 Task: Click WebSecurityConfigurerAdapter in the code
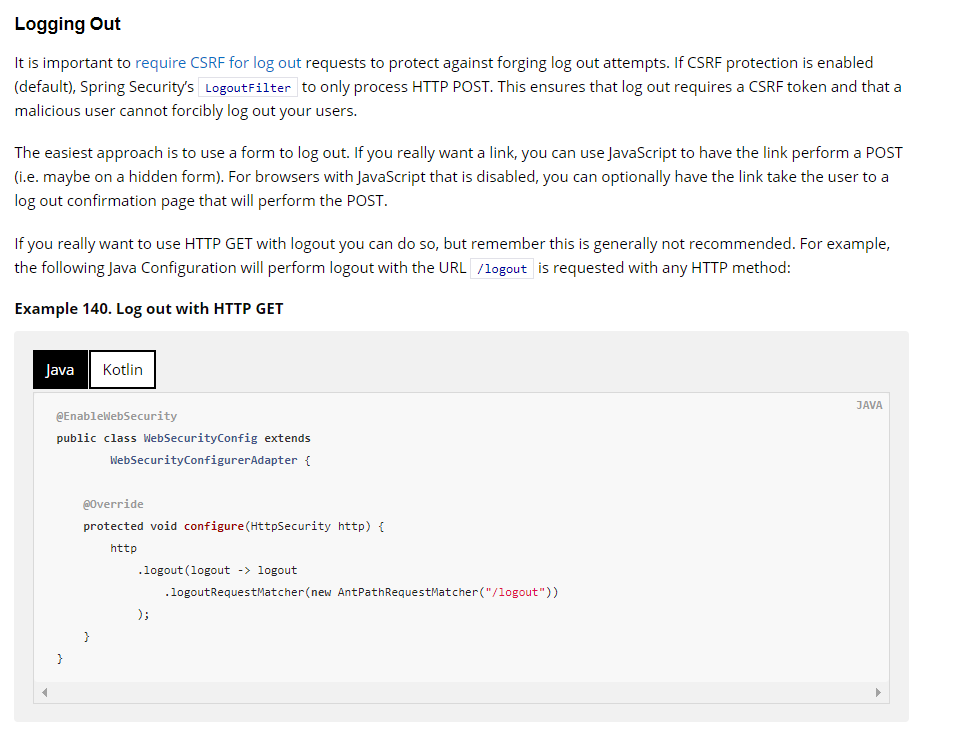[x=206, y=460]
